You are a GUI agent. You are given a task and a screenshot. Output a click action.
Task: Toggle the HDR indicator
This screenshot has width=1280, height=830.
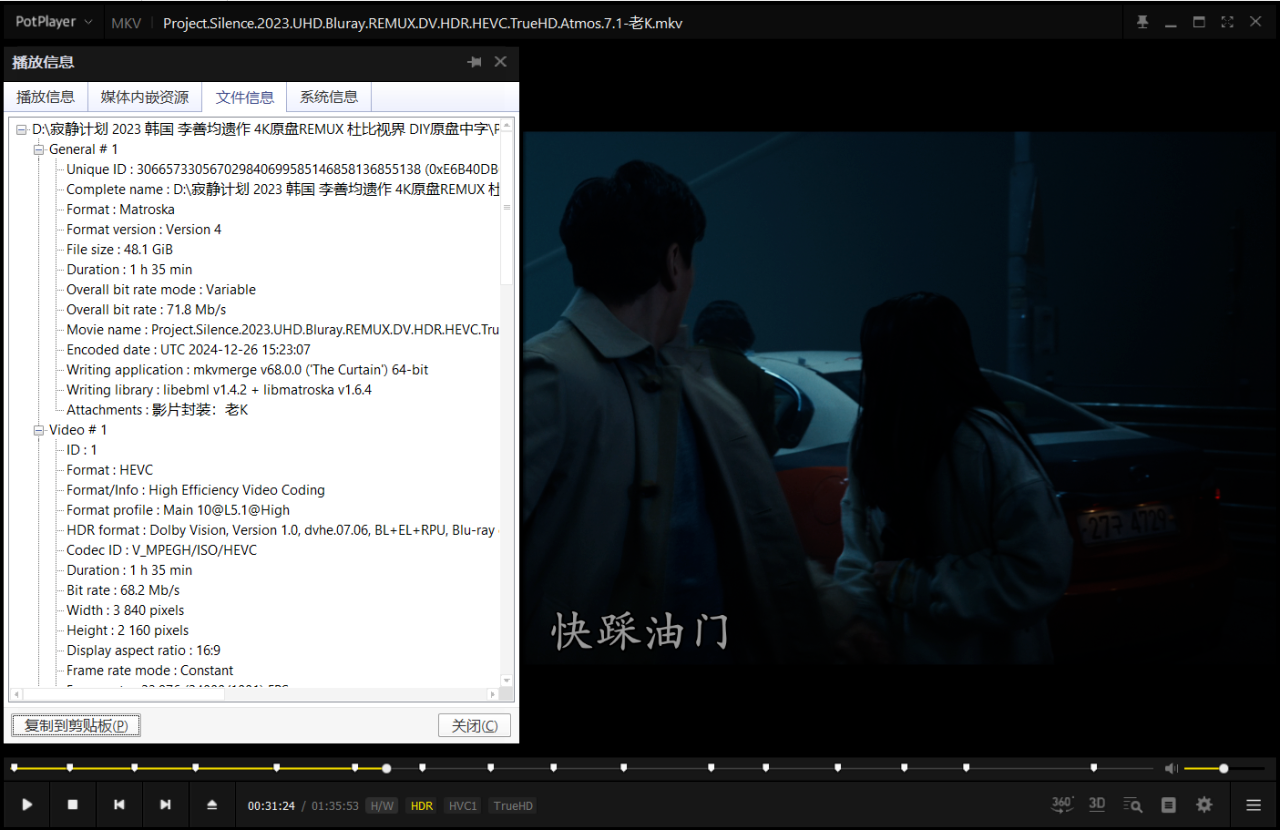click(422, 806)
